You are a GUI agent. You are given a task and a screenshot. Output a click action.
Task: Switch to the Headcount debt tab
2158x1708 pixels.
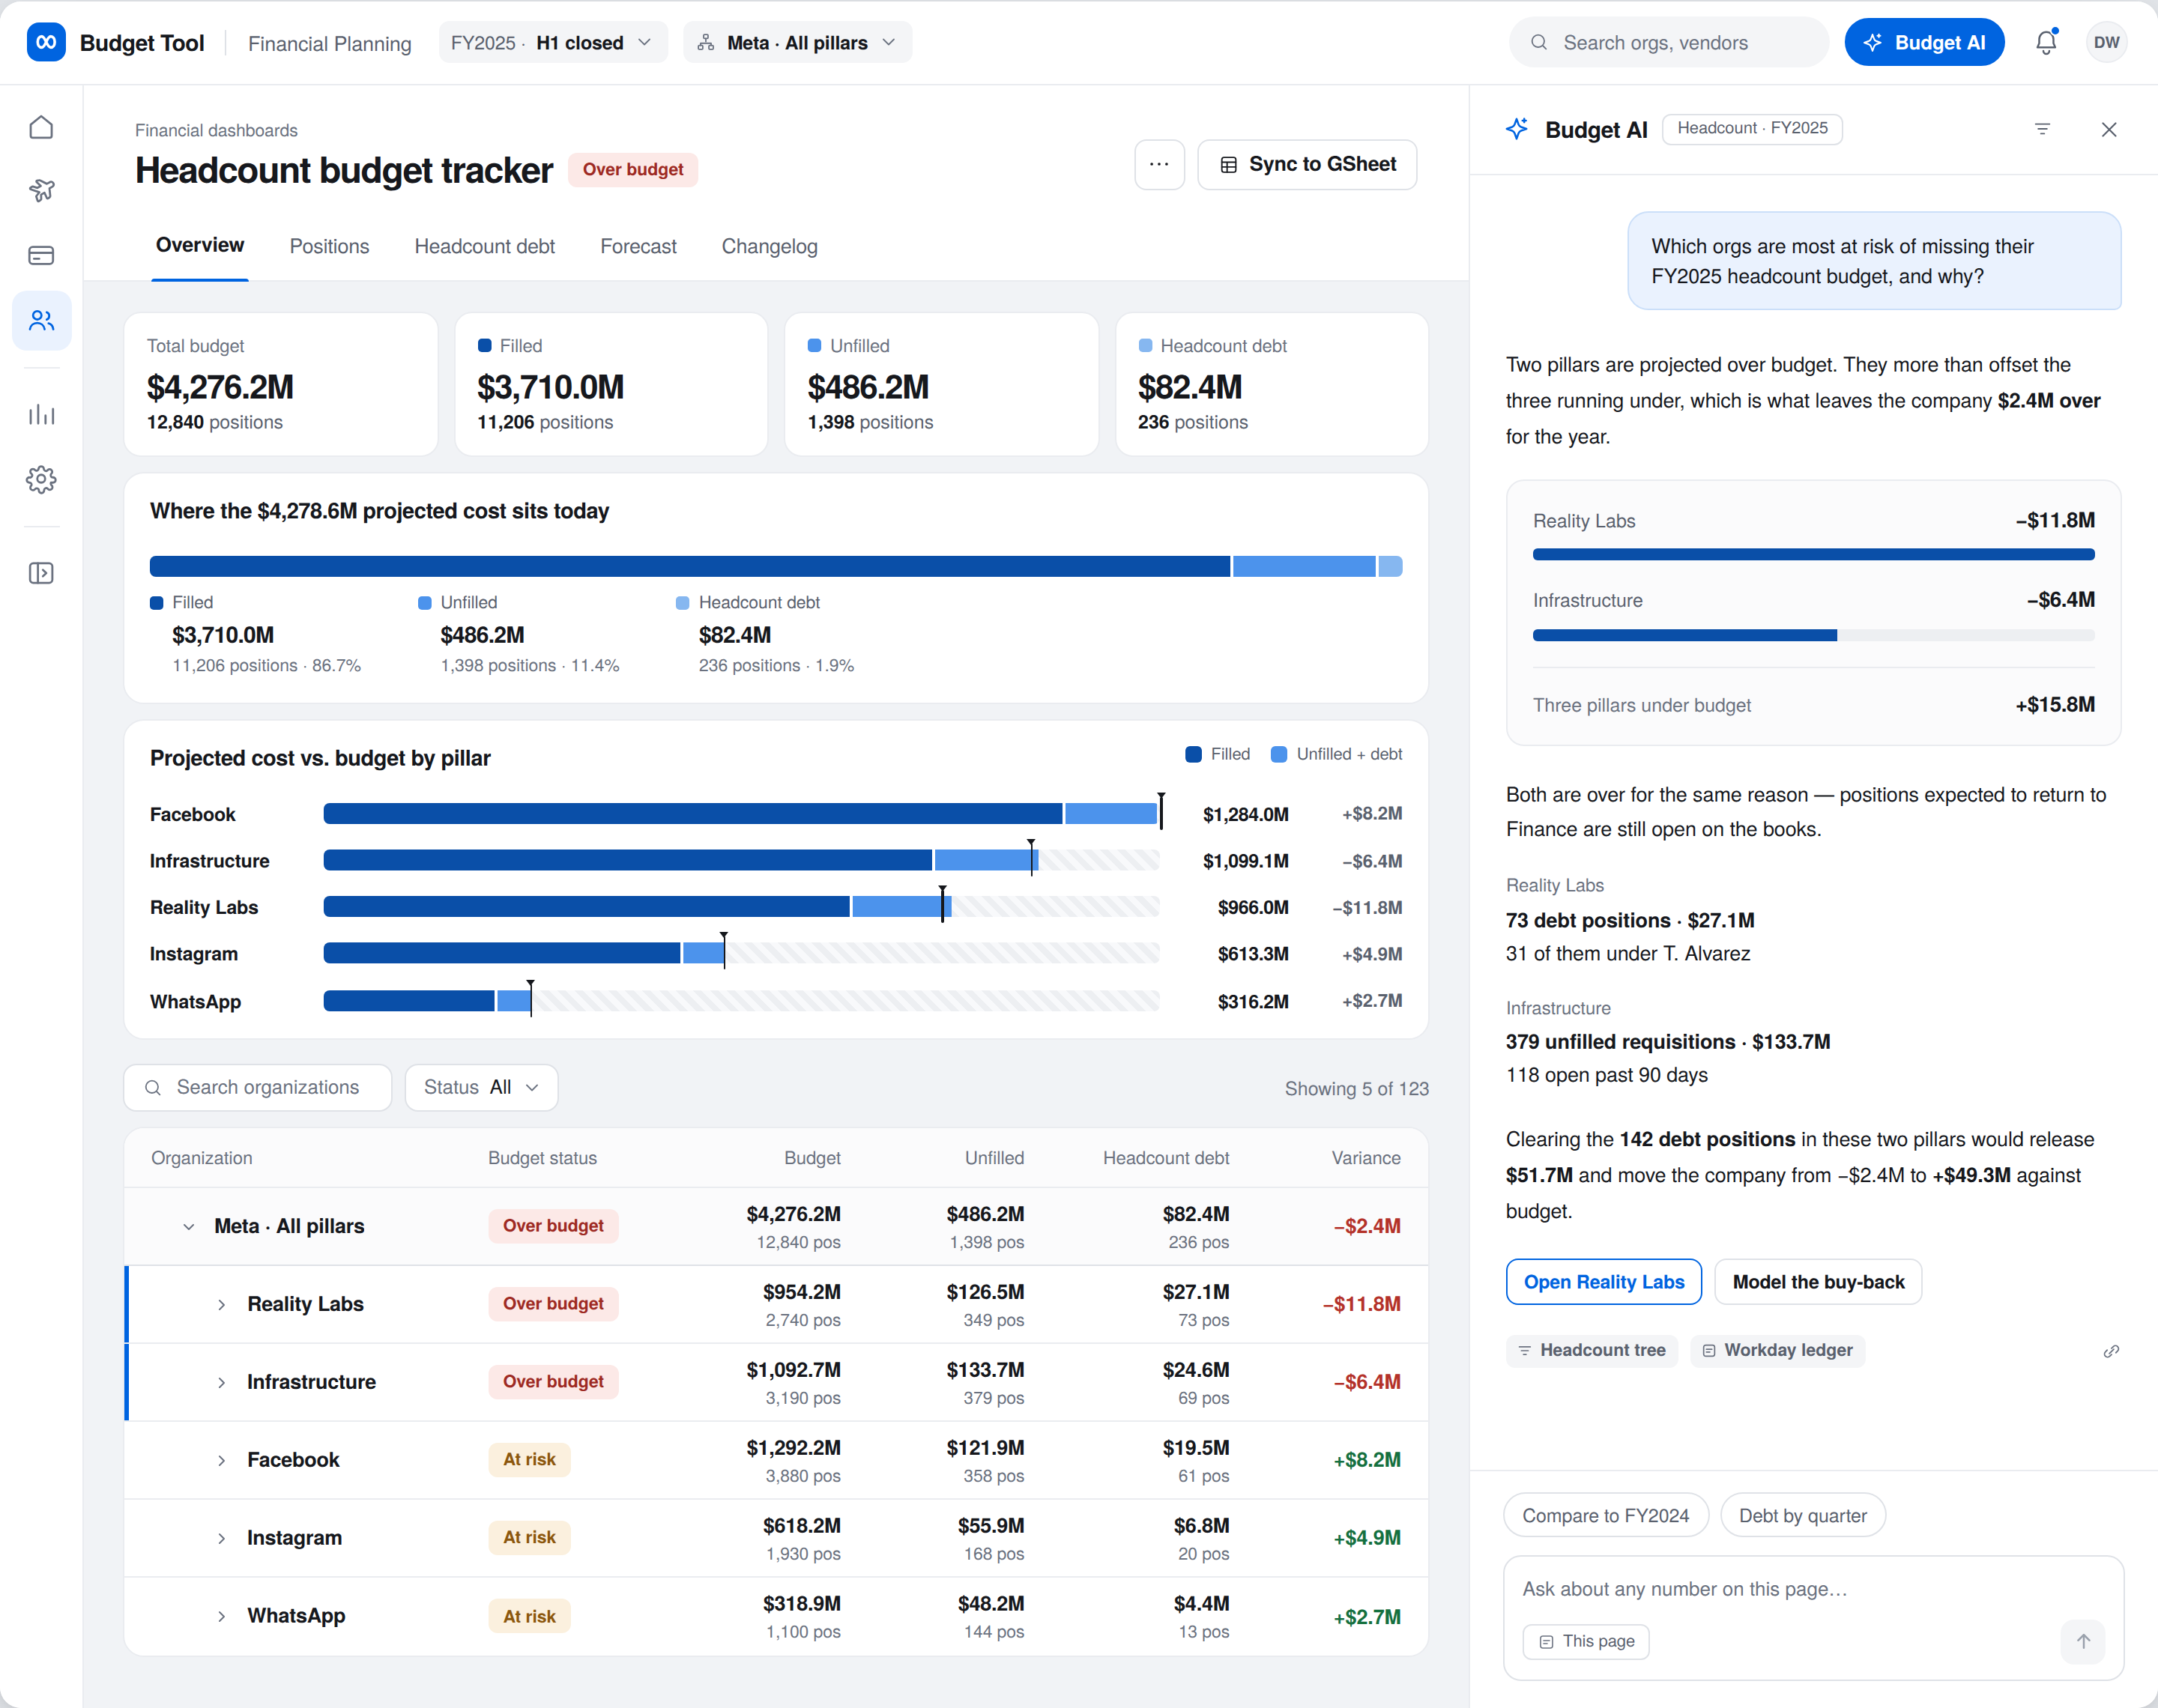coord(484,246)
